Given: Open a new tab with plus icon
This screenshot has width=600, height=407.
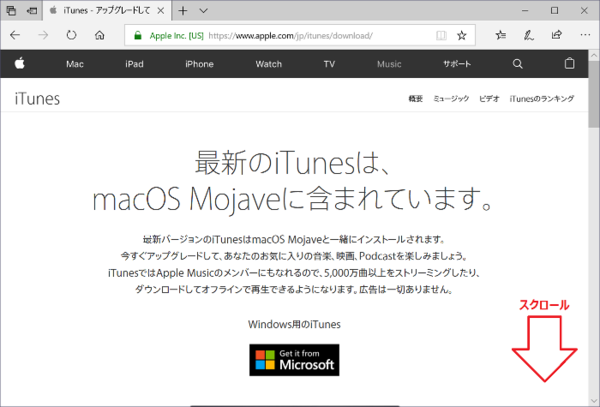Looking at the screenshot, I should [183, 11].
